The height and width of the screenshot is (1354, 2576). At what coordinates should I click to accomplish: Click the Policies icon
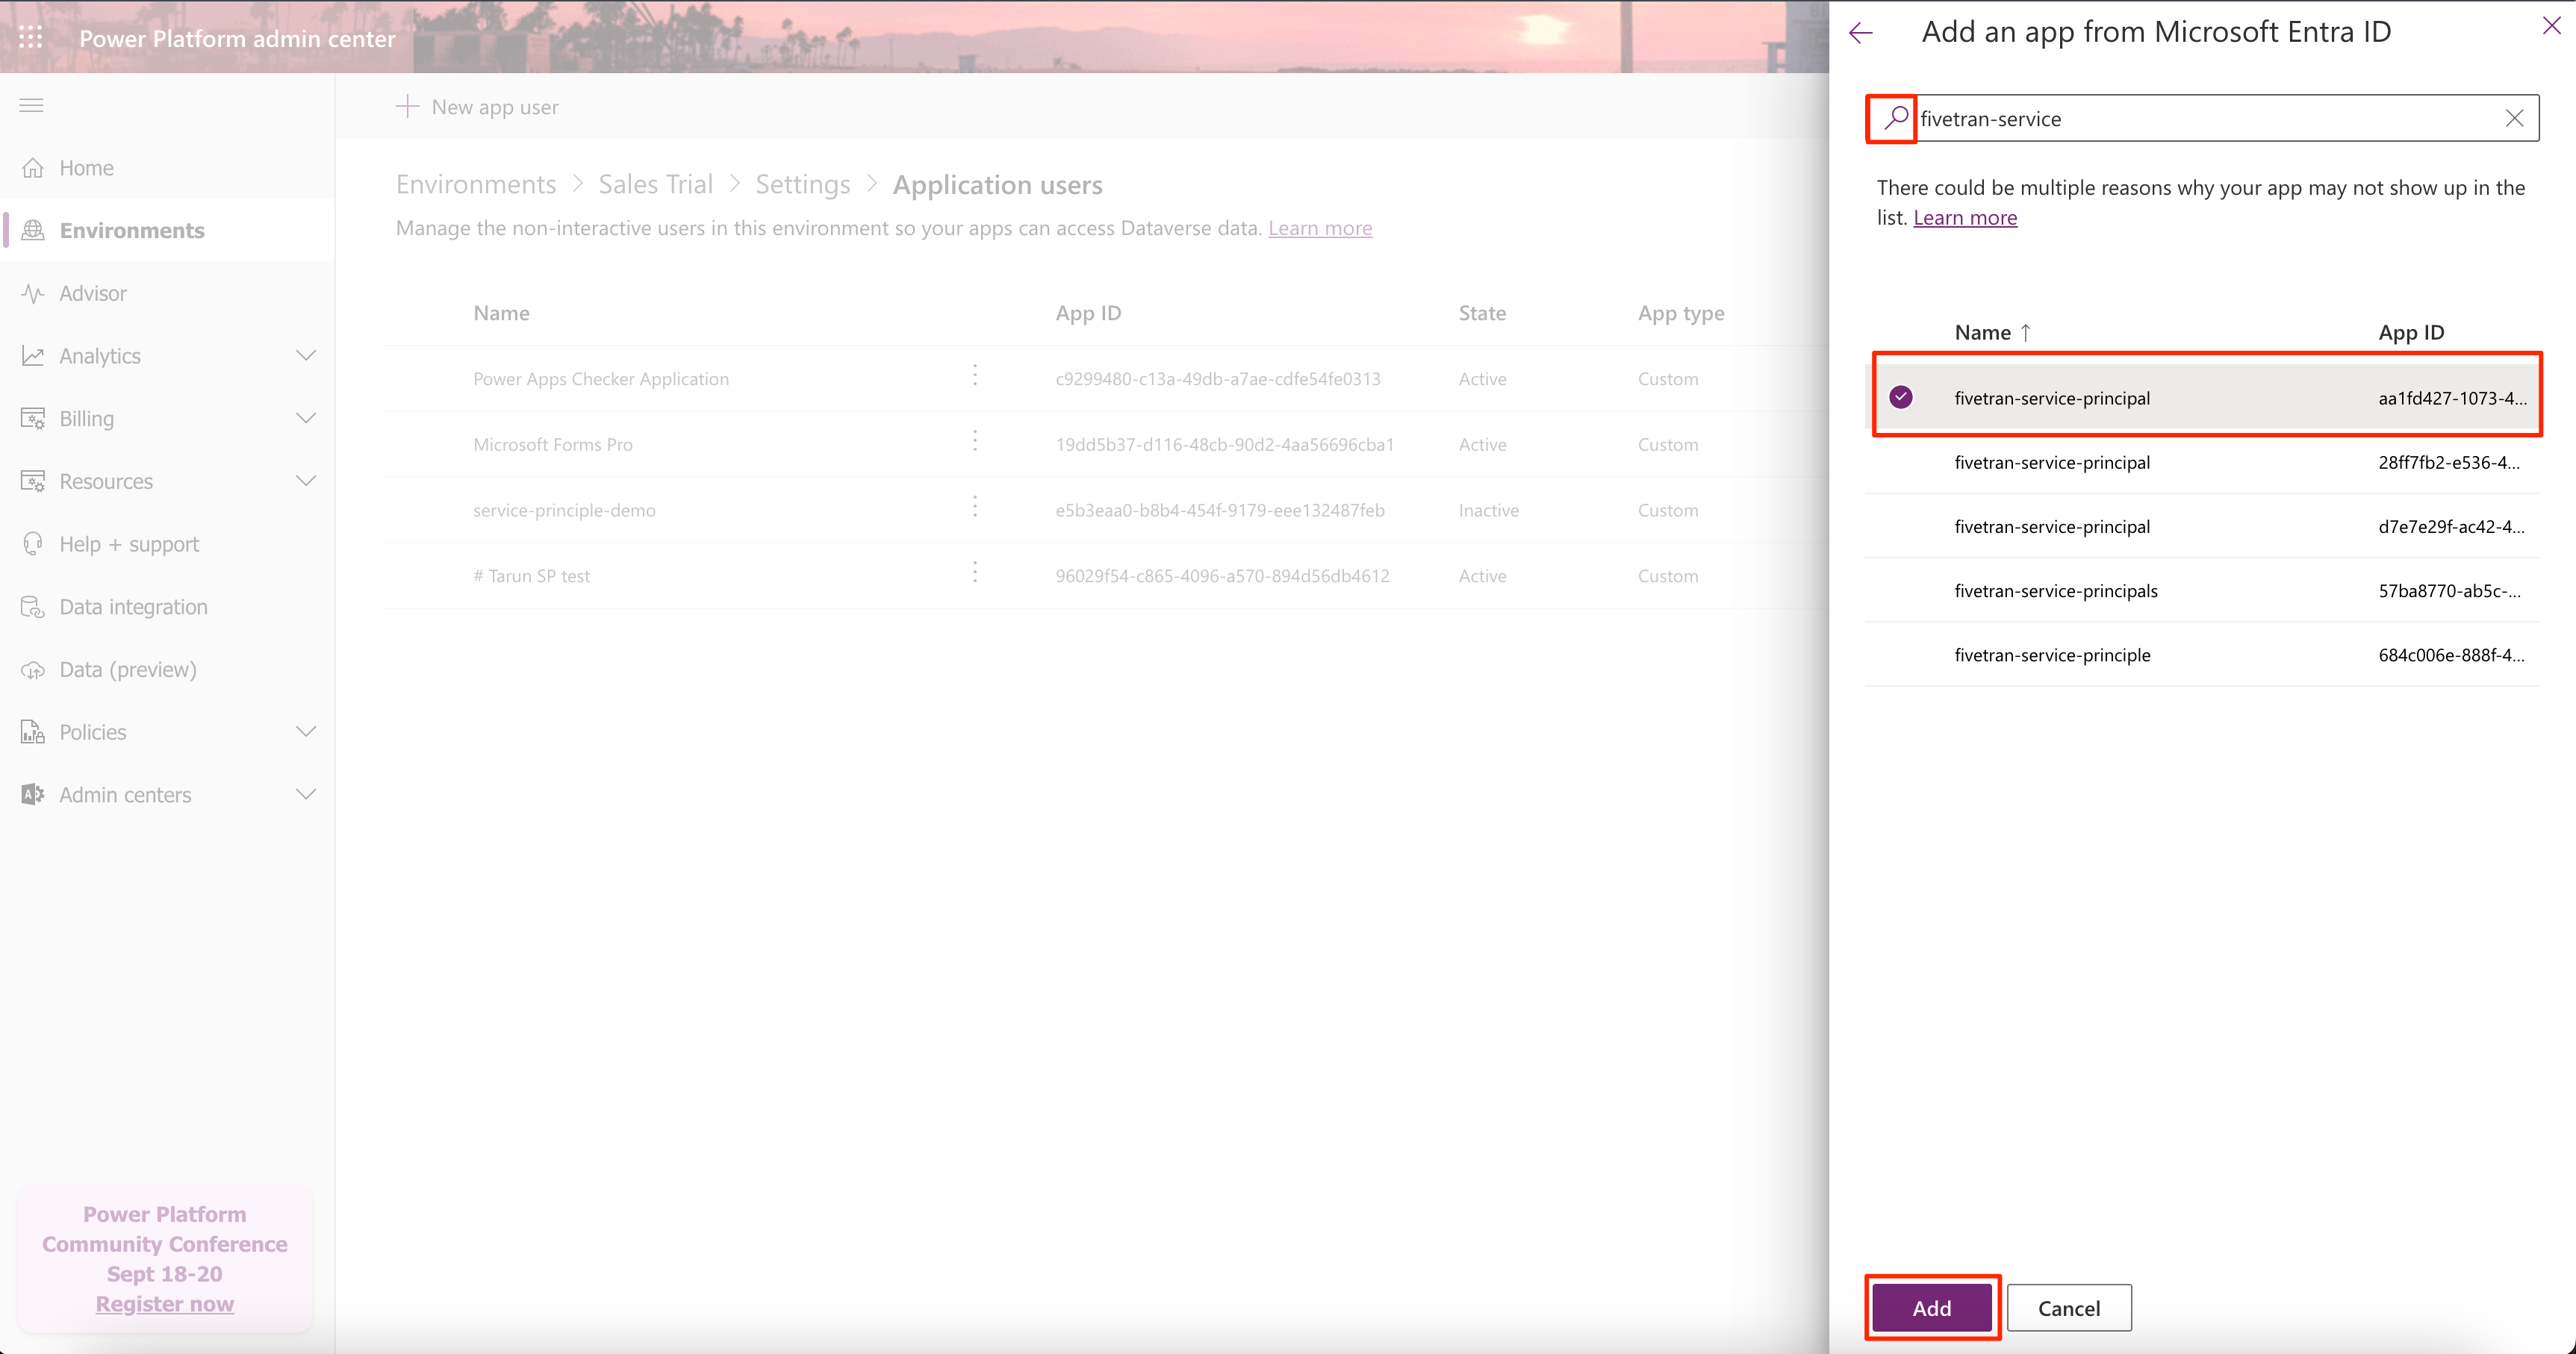click(x=33, y=732)
